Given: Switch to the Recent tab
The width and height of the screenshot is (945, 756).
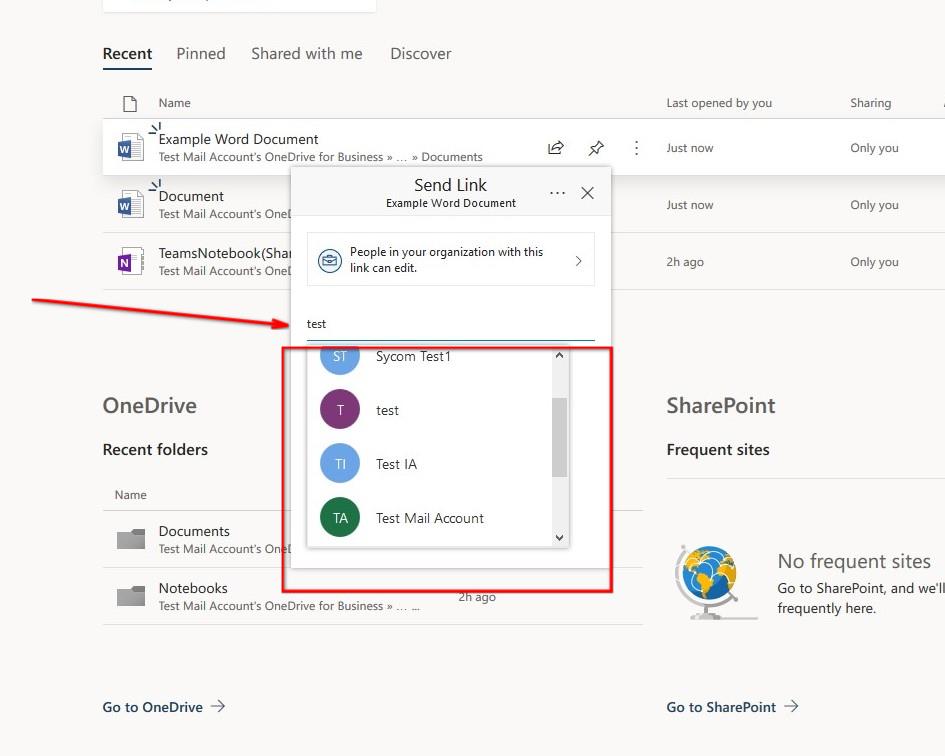Looking at the screenshot, I should pos(127,54).
